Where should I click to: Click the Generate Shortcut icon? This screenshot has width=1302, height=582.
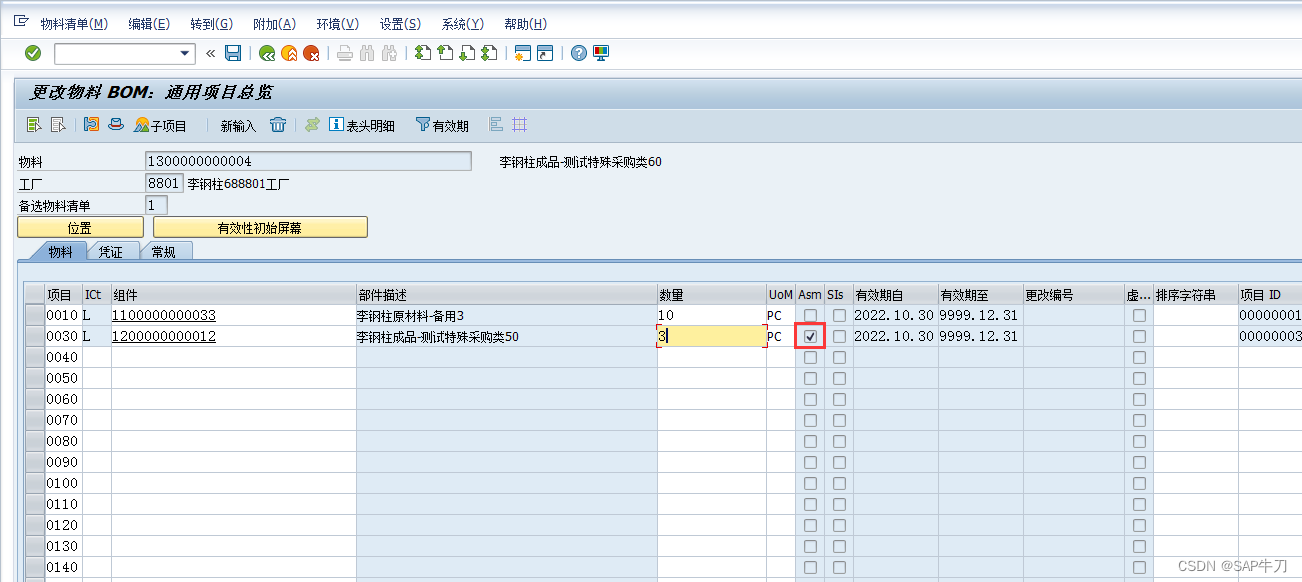click(x=545, y=53)
